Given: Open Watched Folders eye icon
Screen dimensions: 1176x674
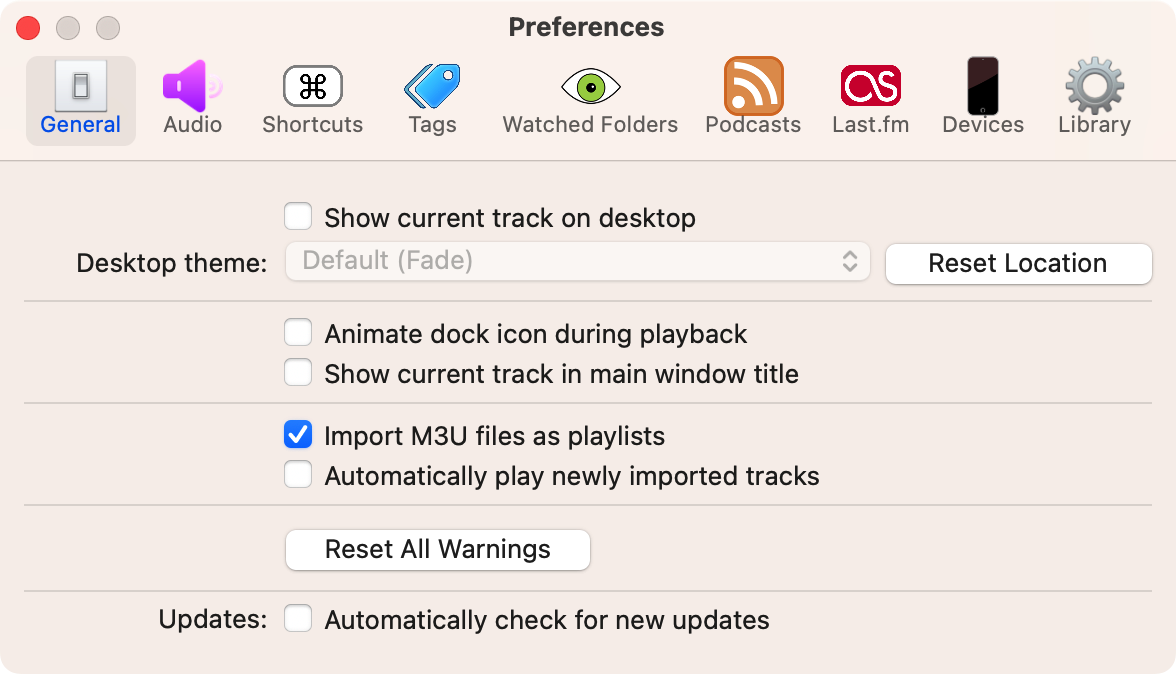Looking at the screenshot, I should coord(591,86).
